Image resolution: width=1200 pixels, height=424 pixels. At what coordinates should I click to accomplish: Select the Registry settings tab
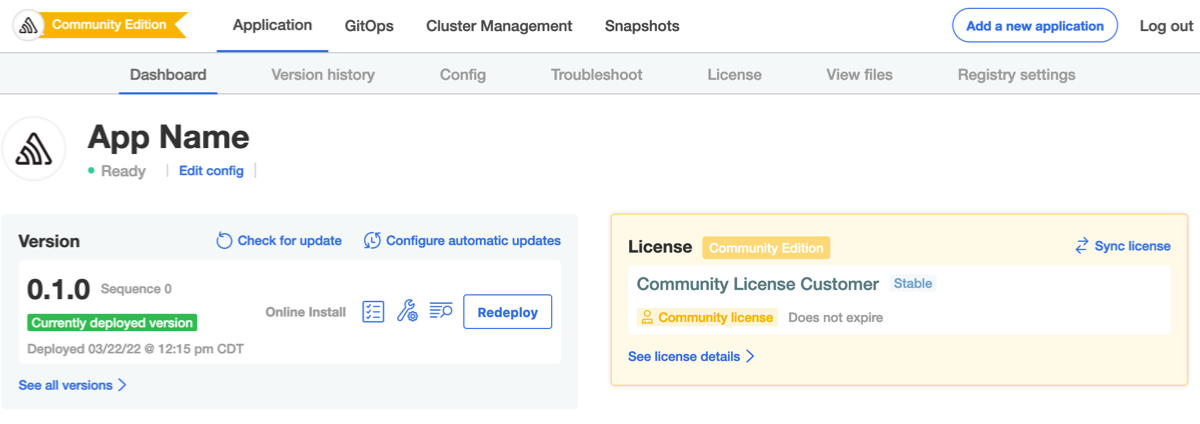point(1016,75)
